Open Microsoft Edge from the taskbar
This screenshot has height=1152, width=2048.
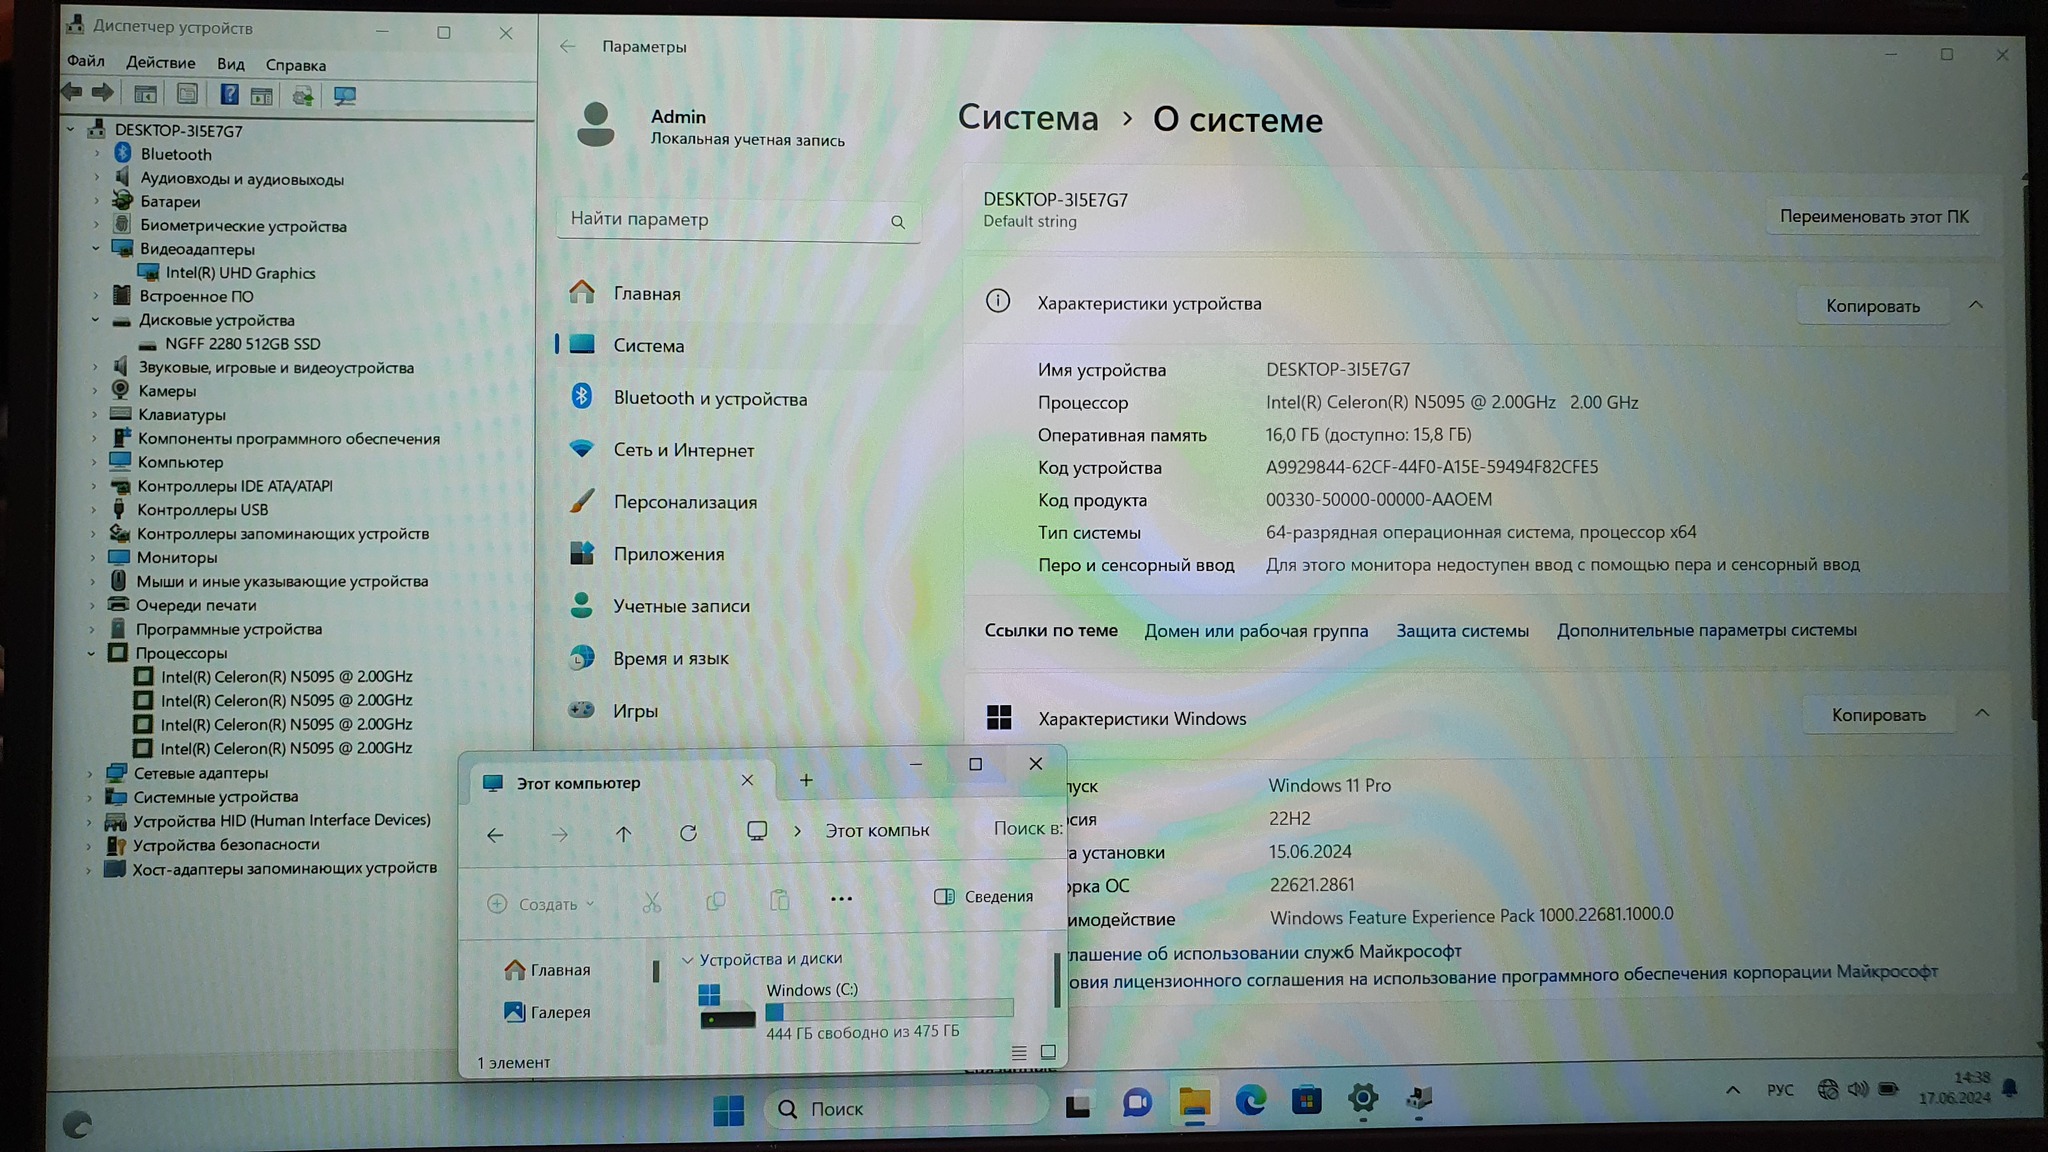click(1250, 1101)
